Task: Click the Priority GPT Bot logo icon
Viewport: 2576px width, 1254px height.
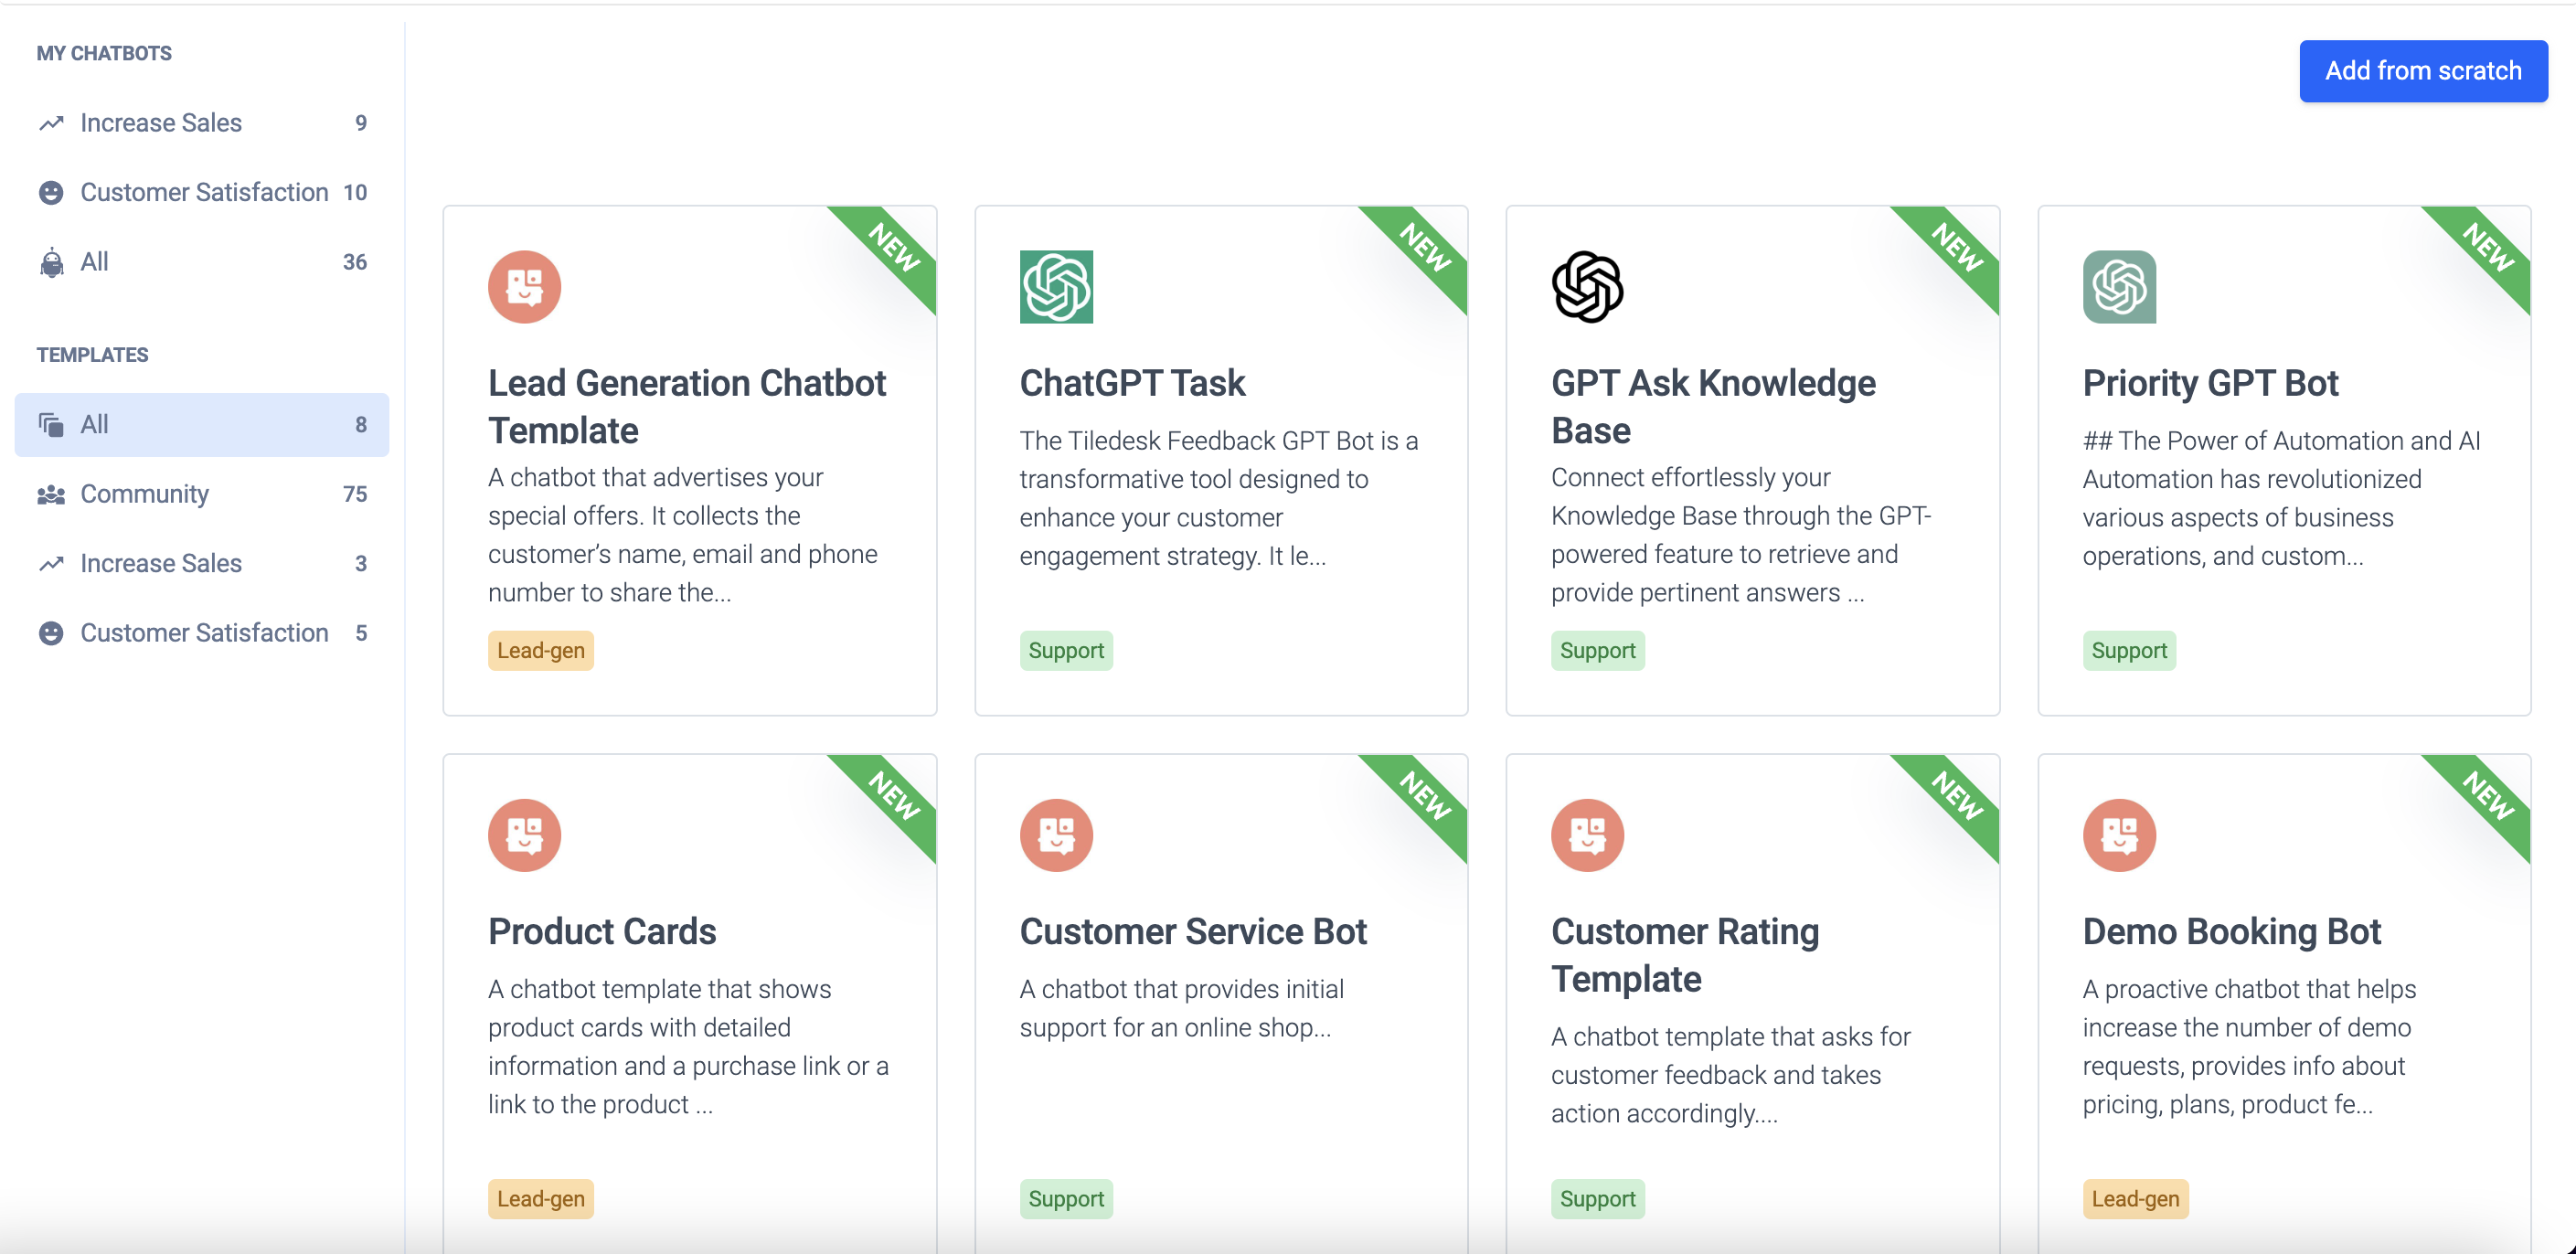Action: click(x=2119, y=287)
